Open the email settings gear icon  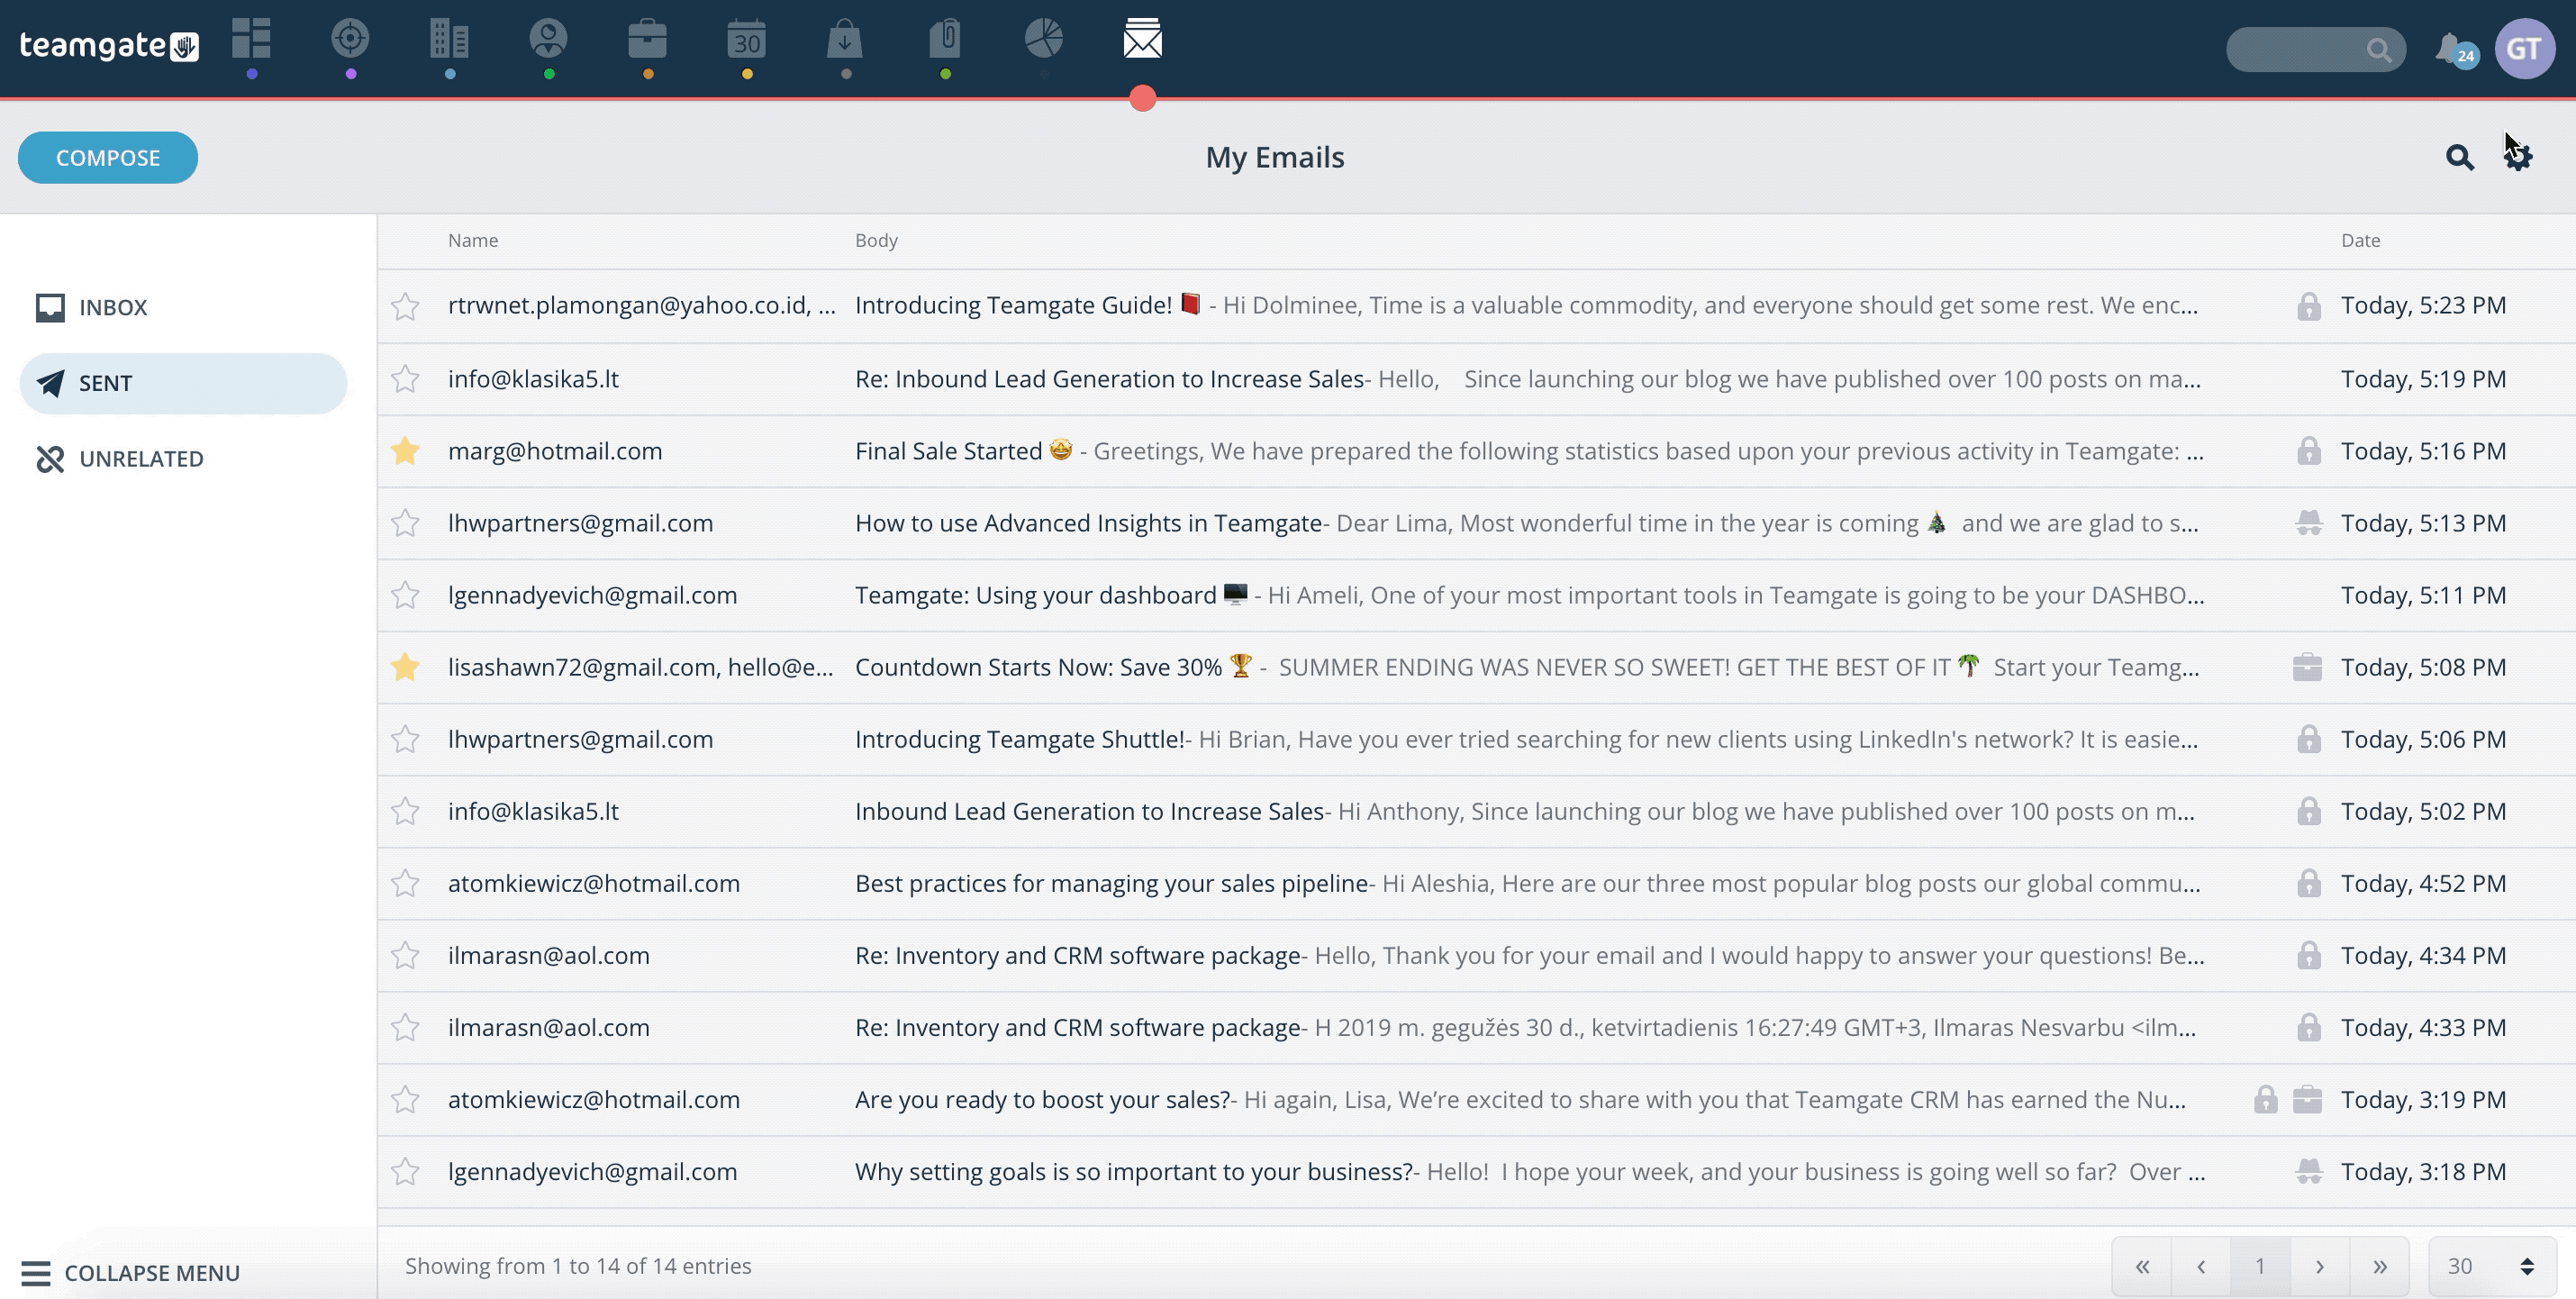coord(2517,157)
